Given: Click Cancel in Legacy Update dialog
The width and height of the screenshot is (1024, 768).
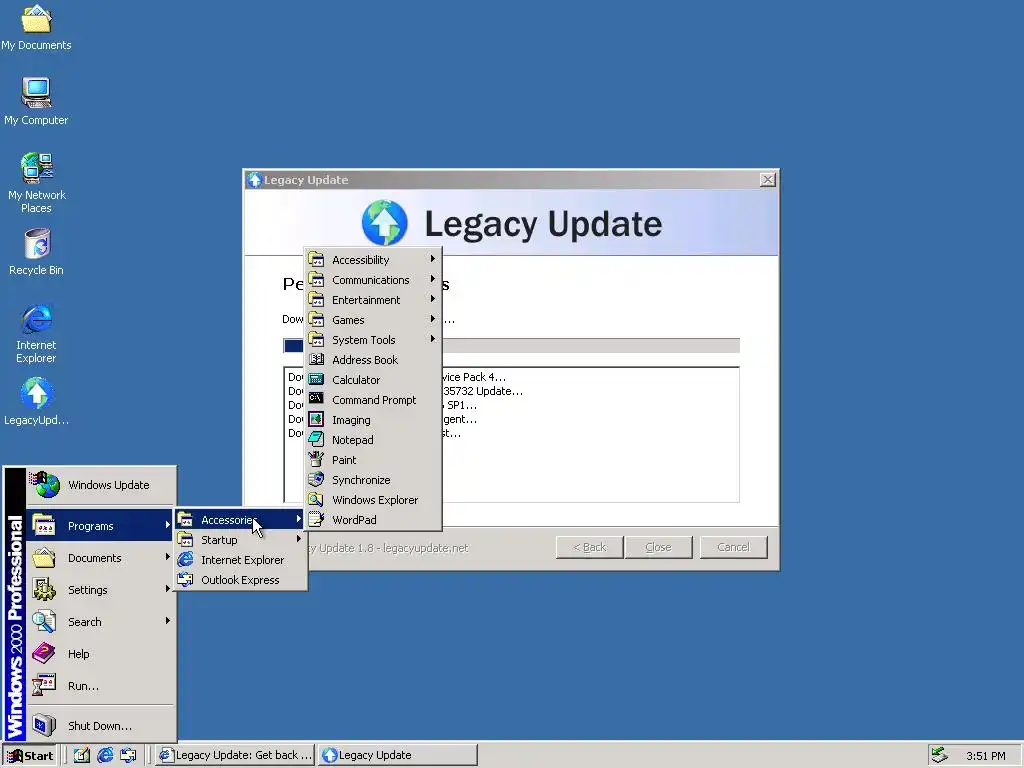Looking at the screenshot, I should [x=733, y=547].
